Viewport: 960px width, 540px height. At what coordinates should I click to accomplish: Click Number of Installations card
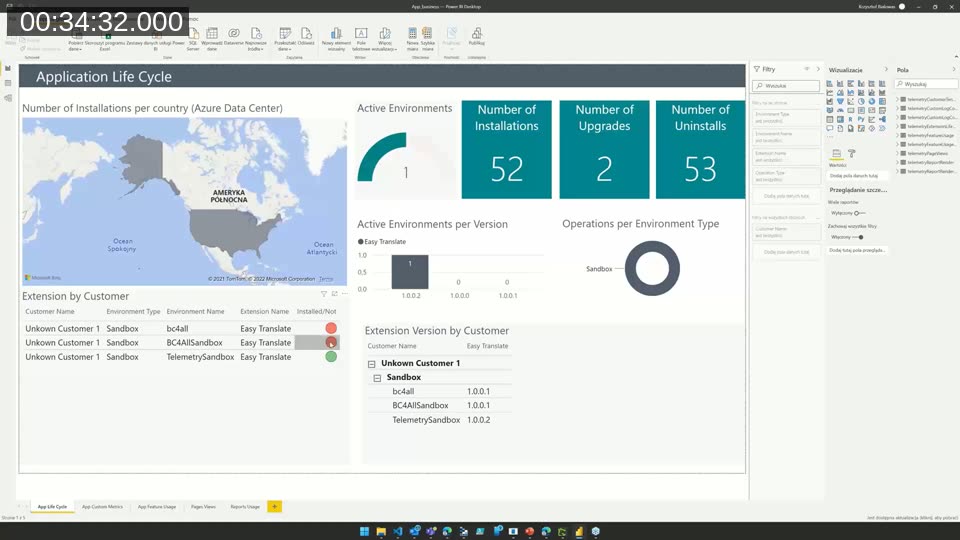click(506, 149)
